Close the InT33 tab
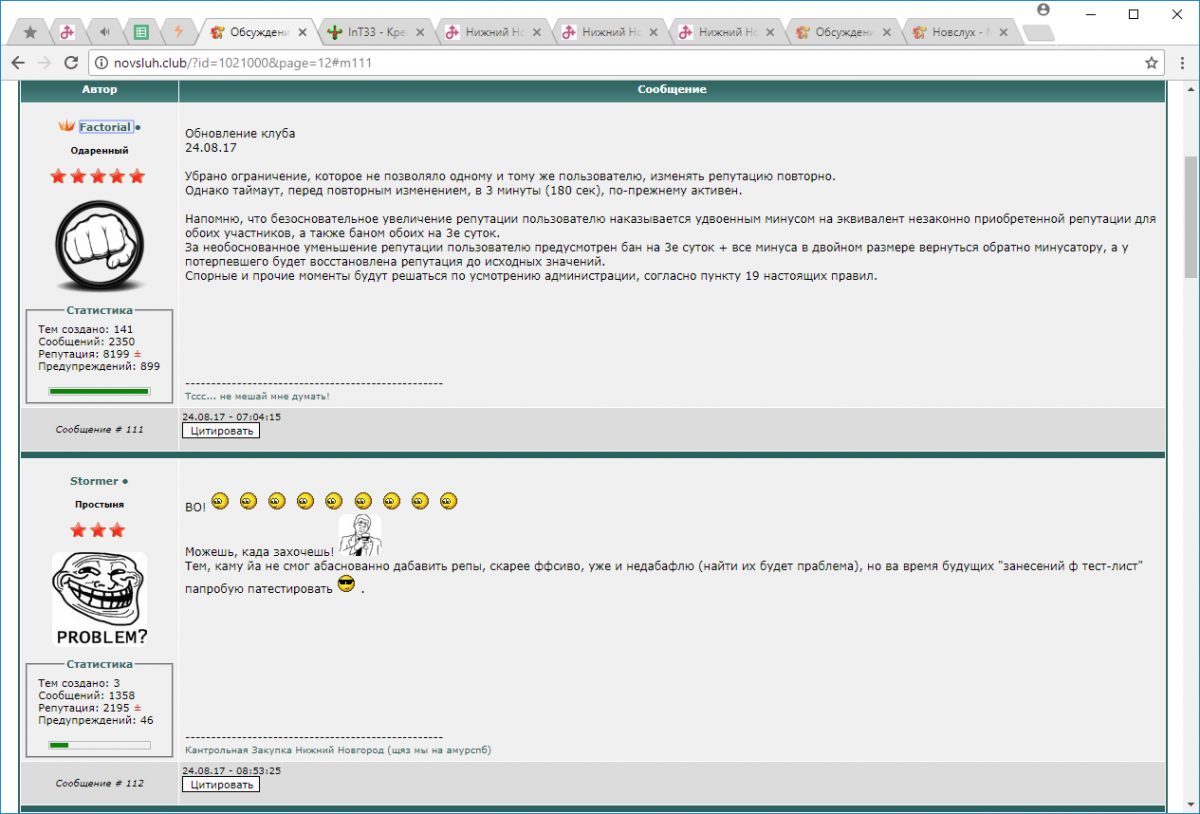 click(x=420, y=32)
